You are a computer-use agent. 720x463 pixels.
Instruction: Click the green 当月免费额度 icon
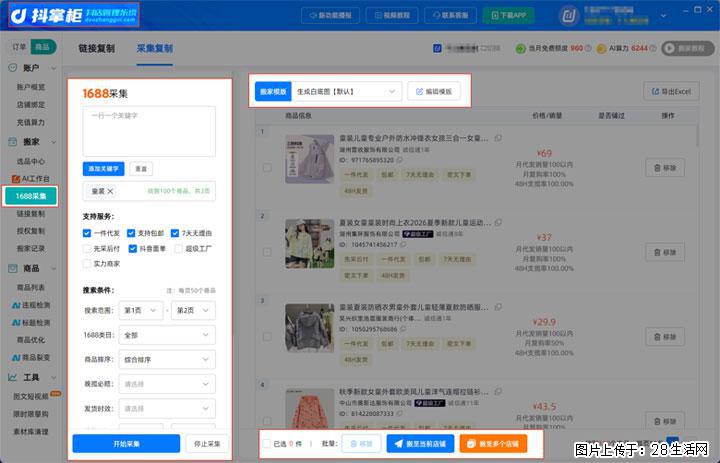(520, 48)
